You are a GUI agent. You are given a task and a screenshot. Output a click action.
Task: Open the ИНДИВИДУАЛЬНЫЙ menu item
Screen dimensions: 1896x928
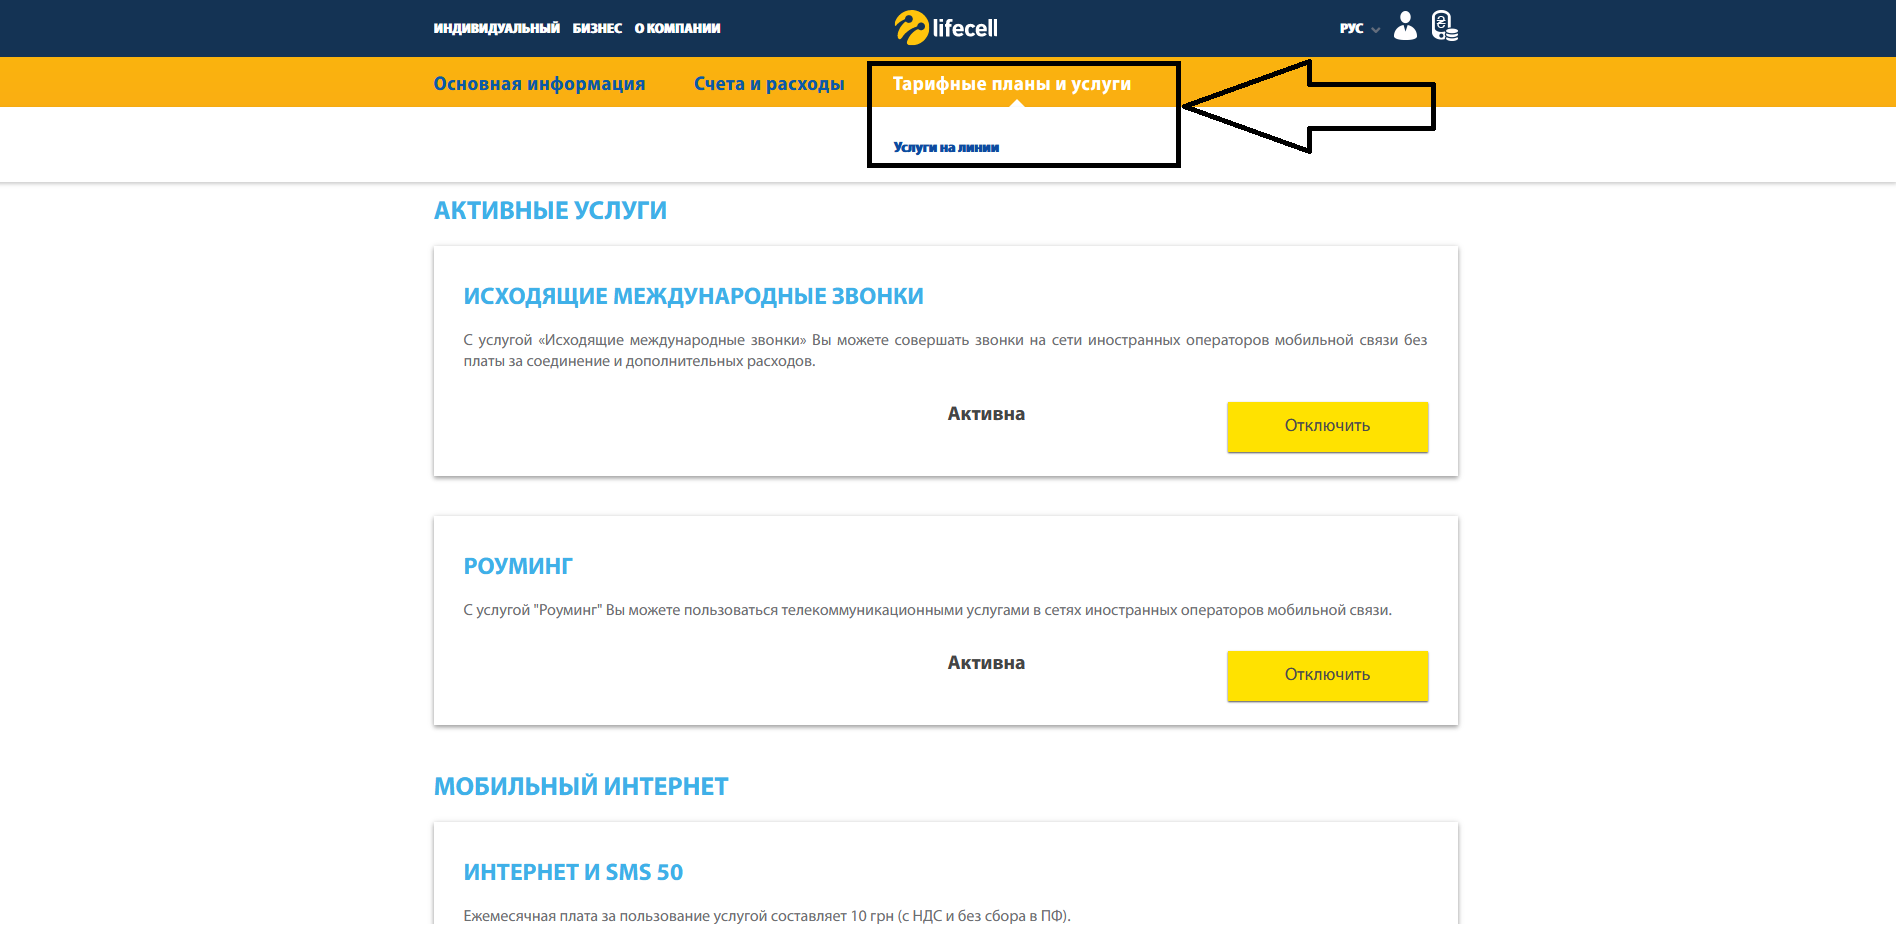pyautogui.click(x=496, y=28)
